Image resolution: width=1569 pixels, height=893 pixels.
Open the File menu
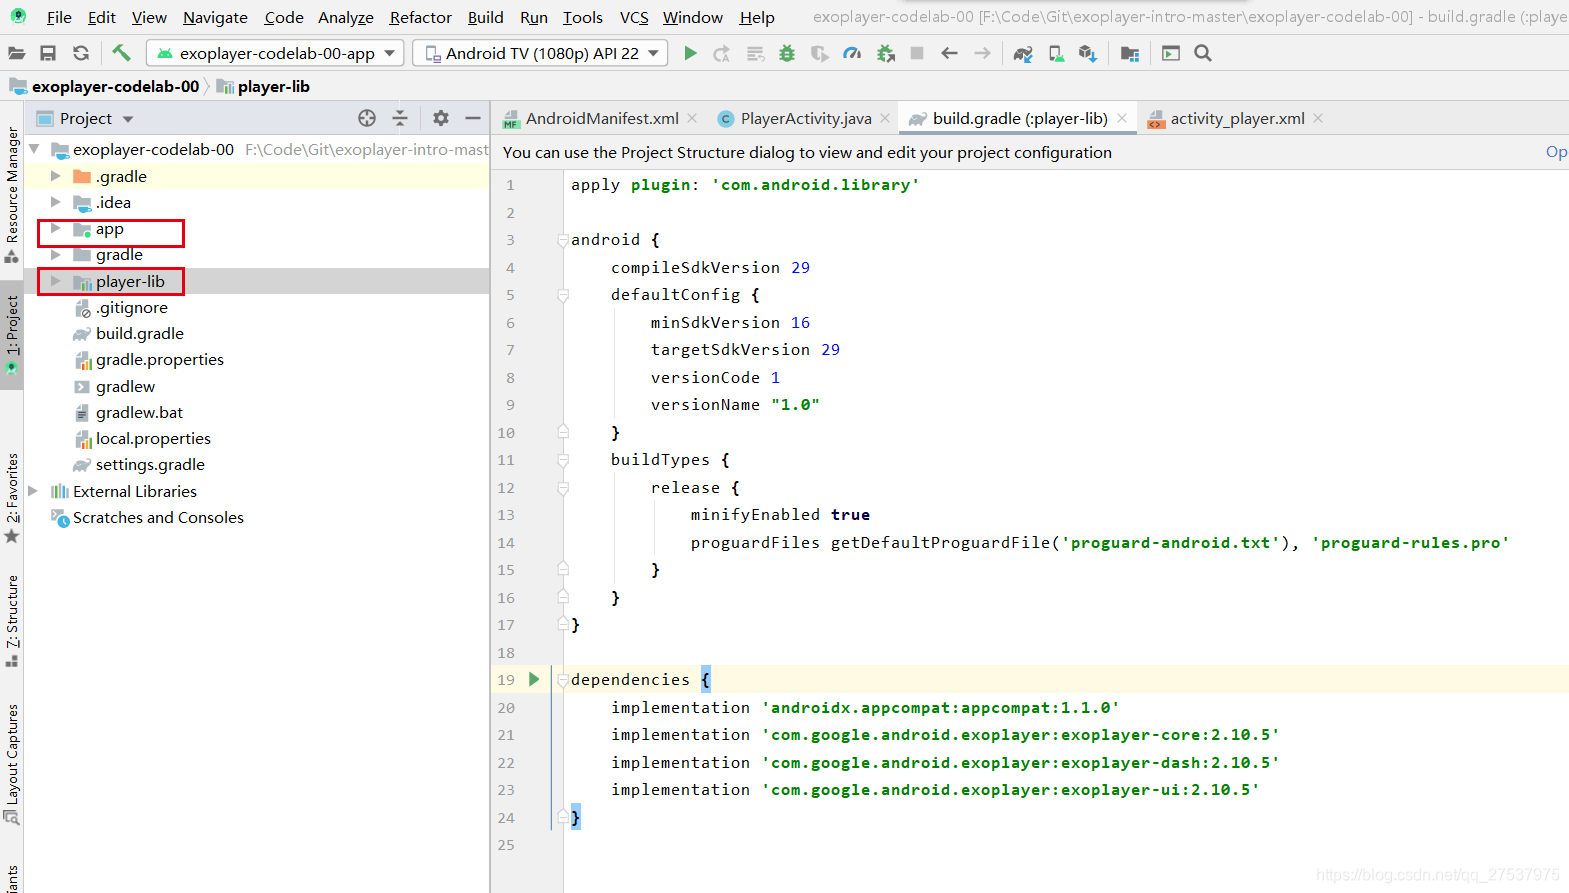click(59, 17)
